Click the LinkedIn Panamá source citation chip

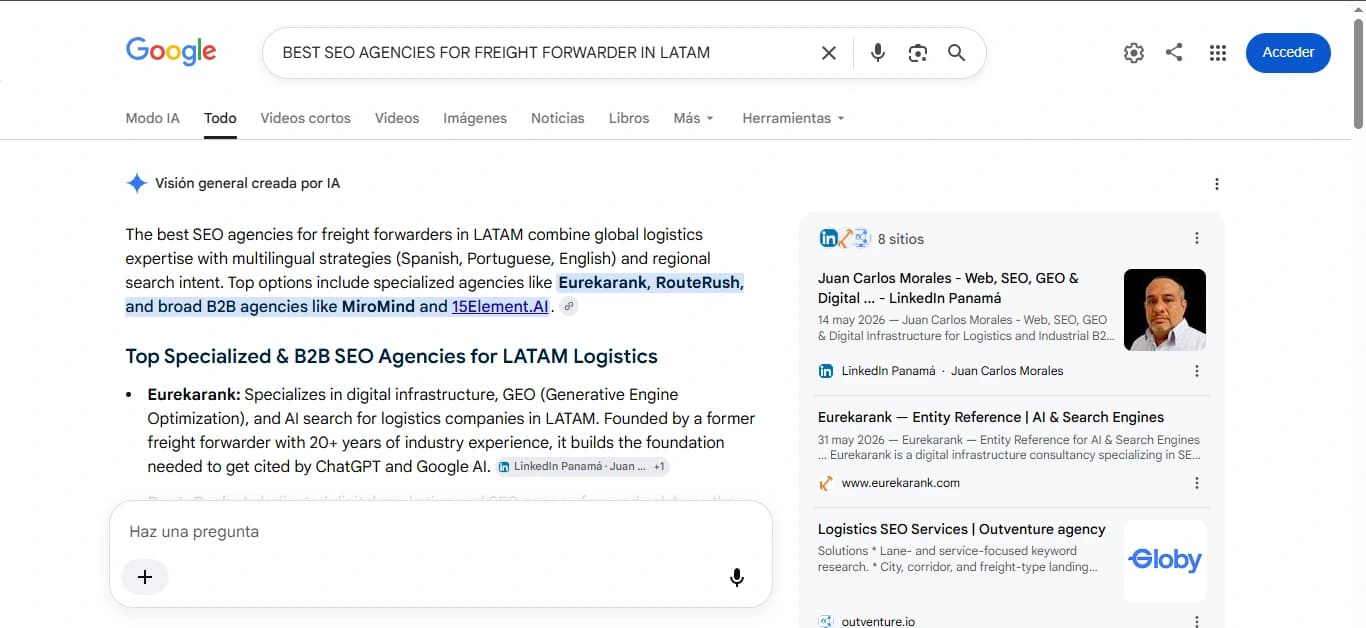(582, 466)
